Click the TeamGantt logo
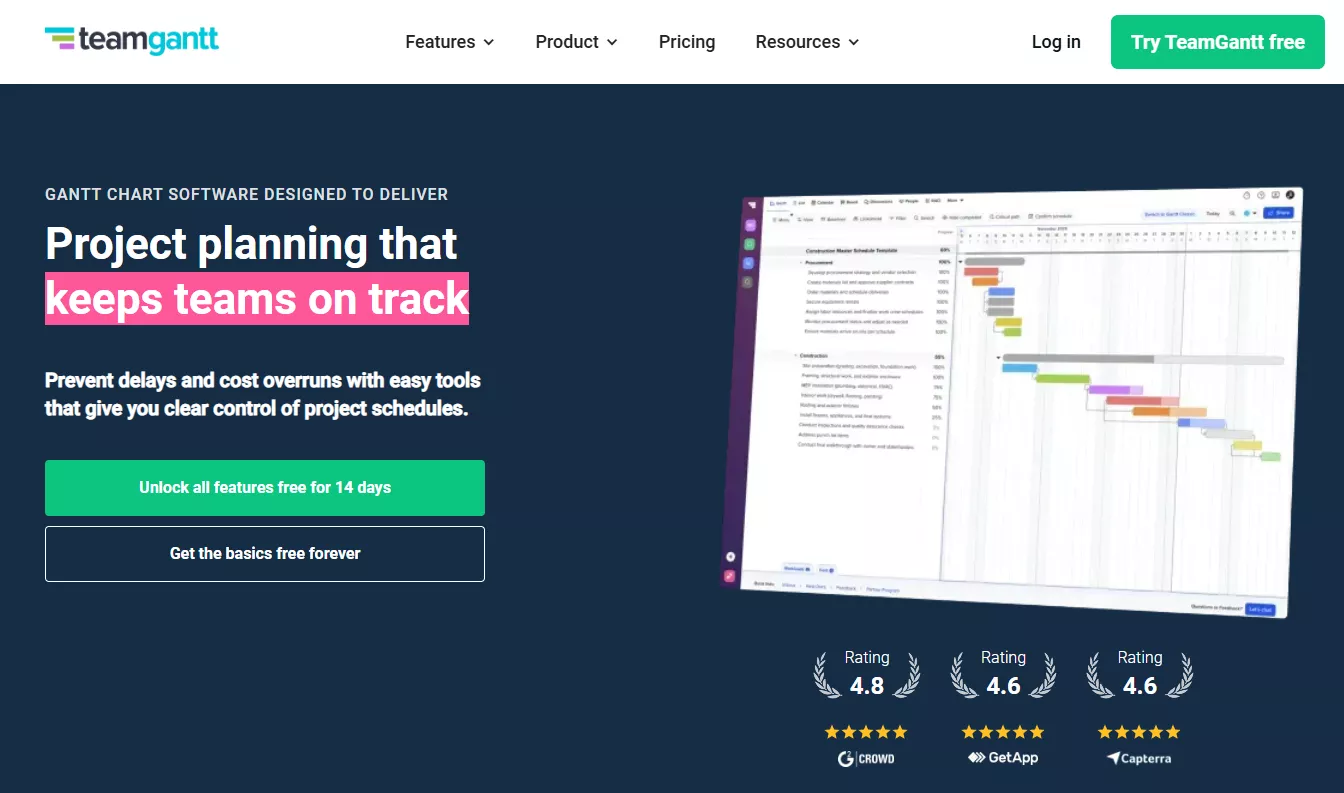This screenshot has height=793, width=1344. (132, 40)
